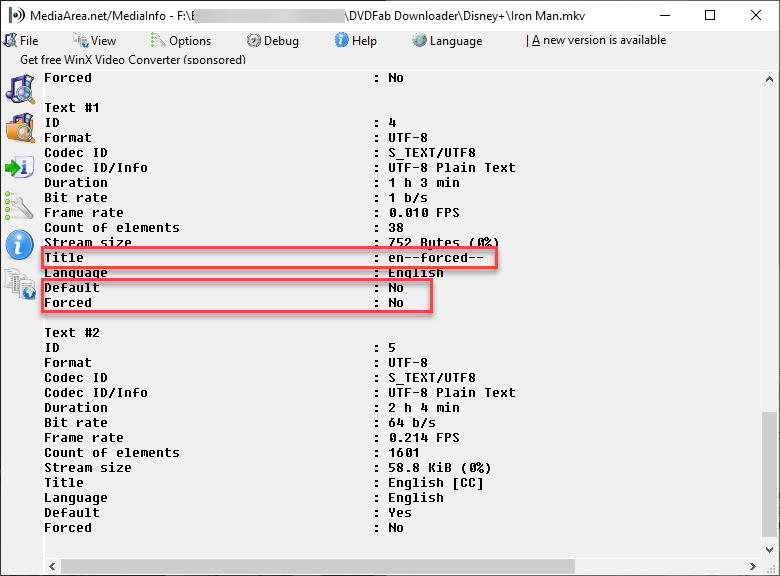Open the File menu
The width and height of the screenshot is (780, 576).
pyautogui.click(x=21, y=40)
